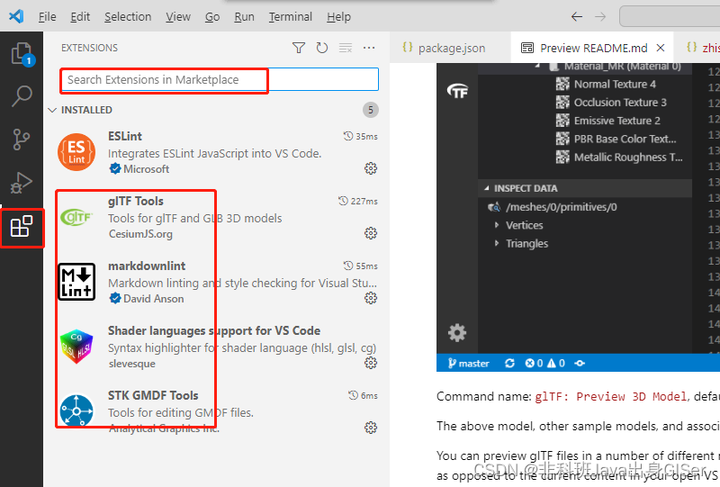Screen dimensions: 720x487
Task: Go back with the left arrow
Action: [577, 17]
